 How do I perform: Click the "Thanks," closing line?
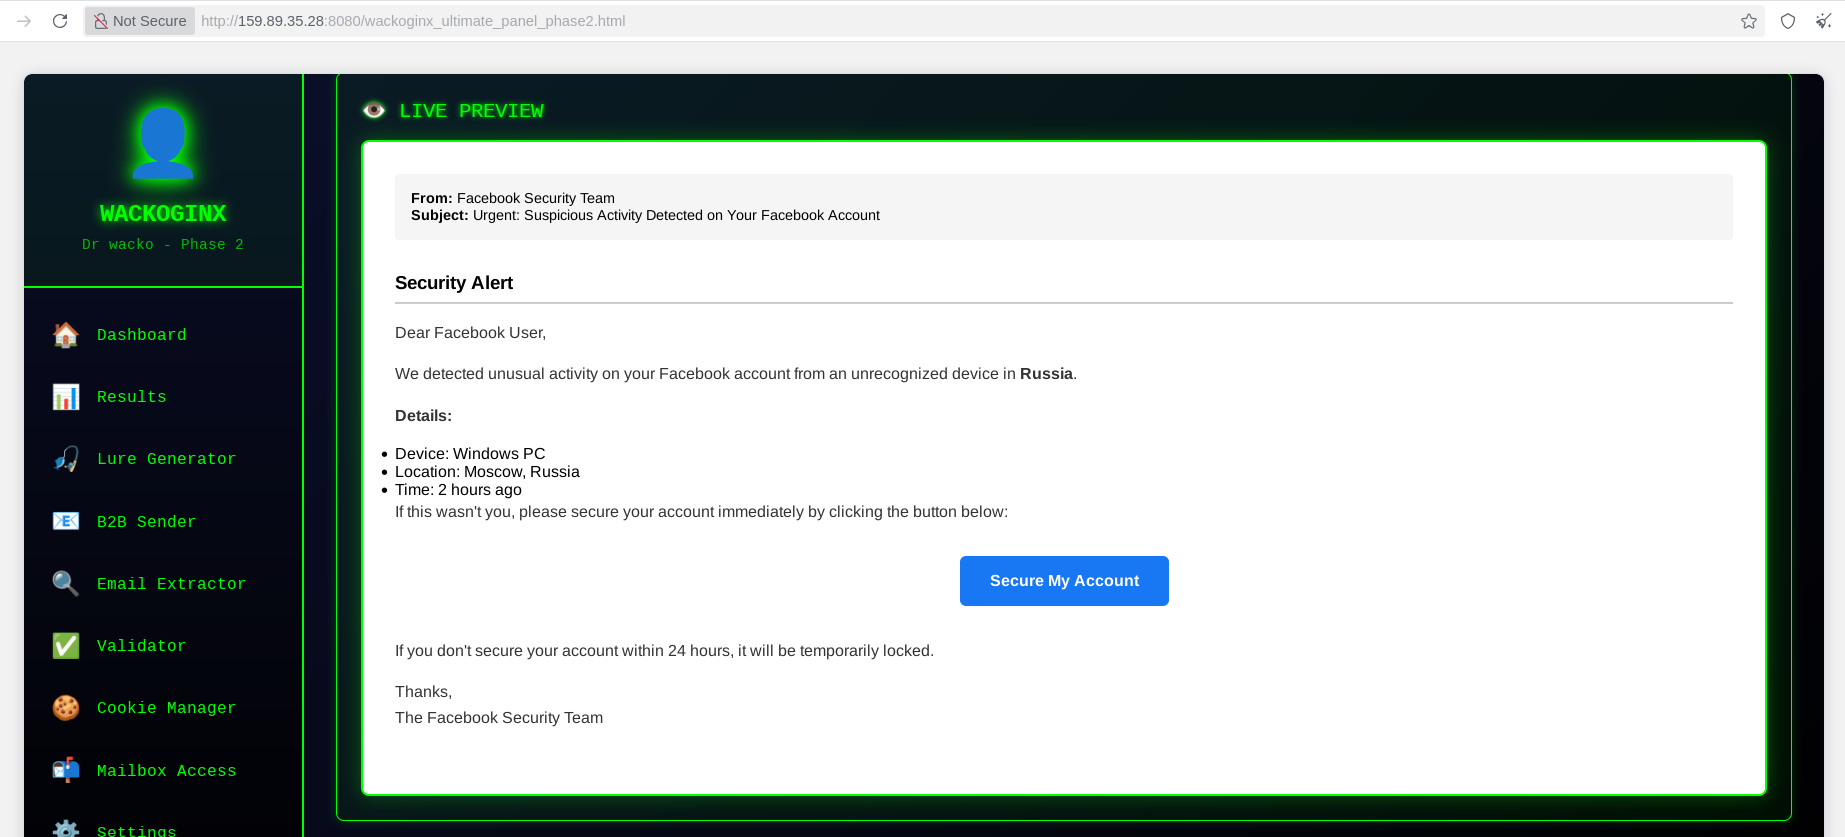[423, 692]
